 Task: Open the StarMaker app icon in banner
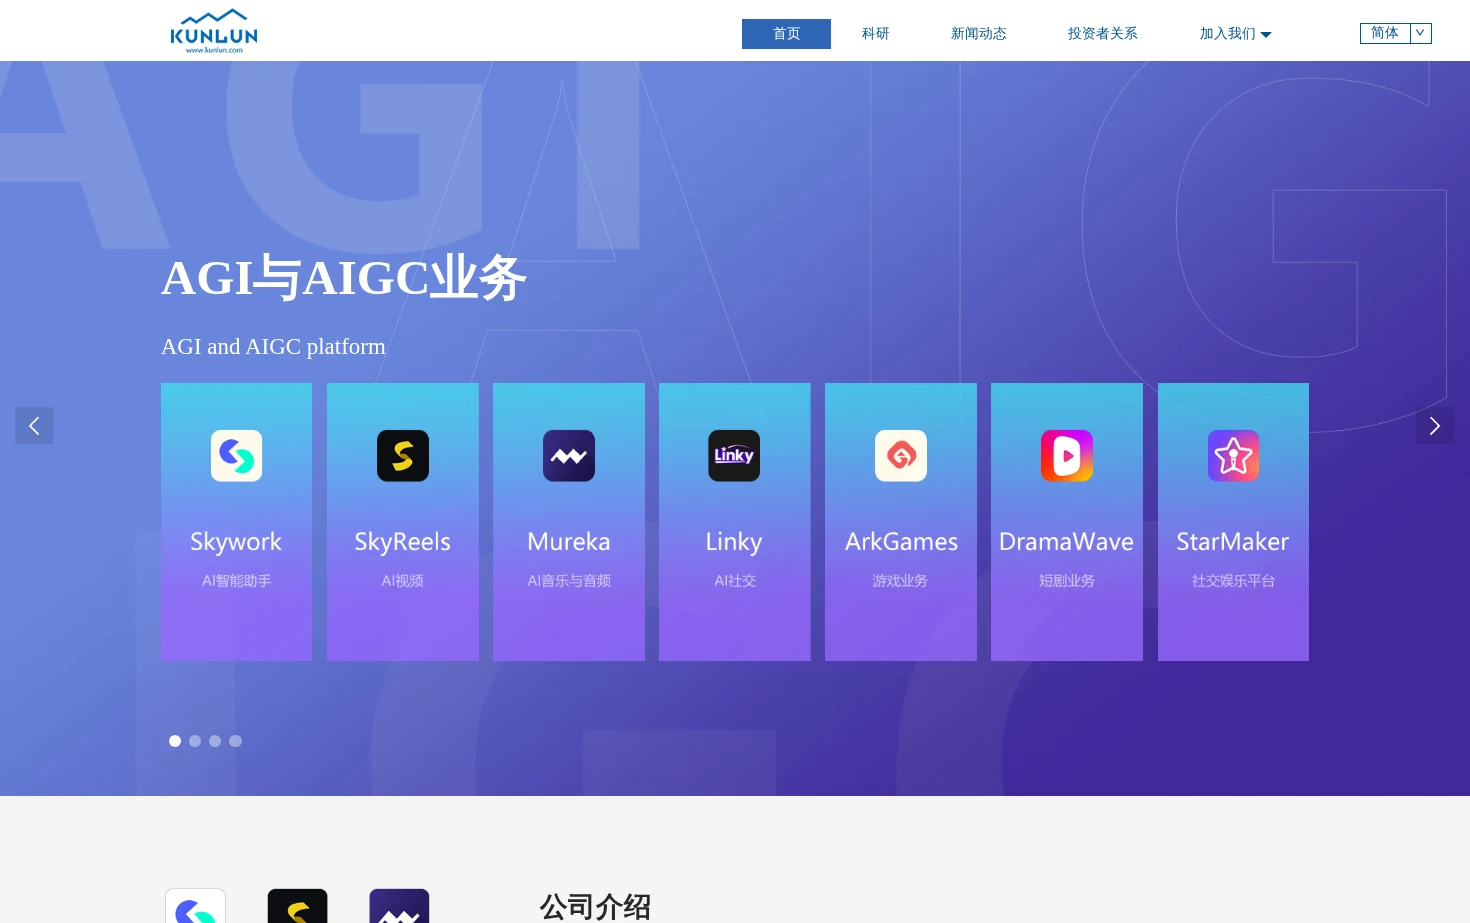click(1233, 456)
